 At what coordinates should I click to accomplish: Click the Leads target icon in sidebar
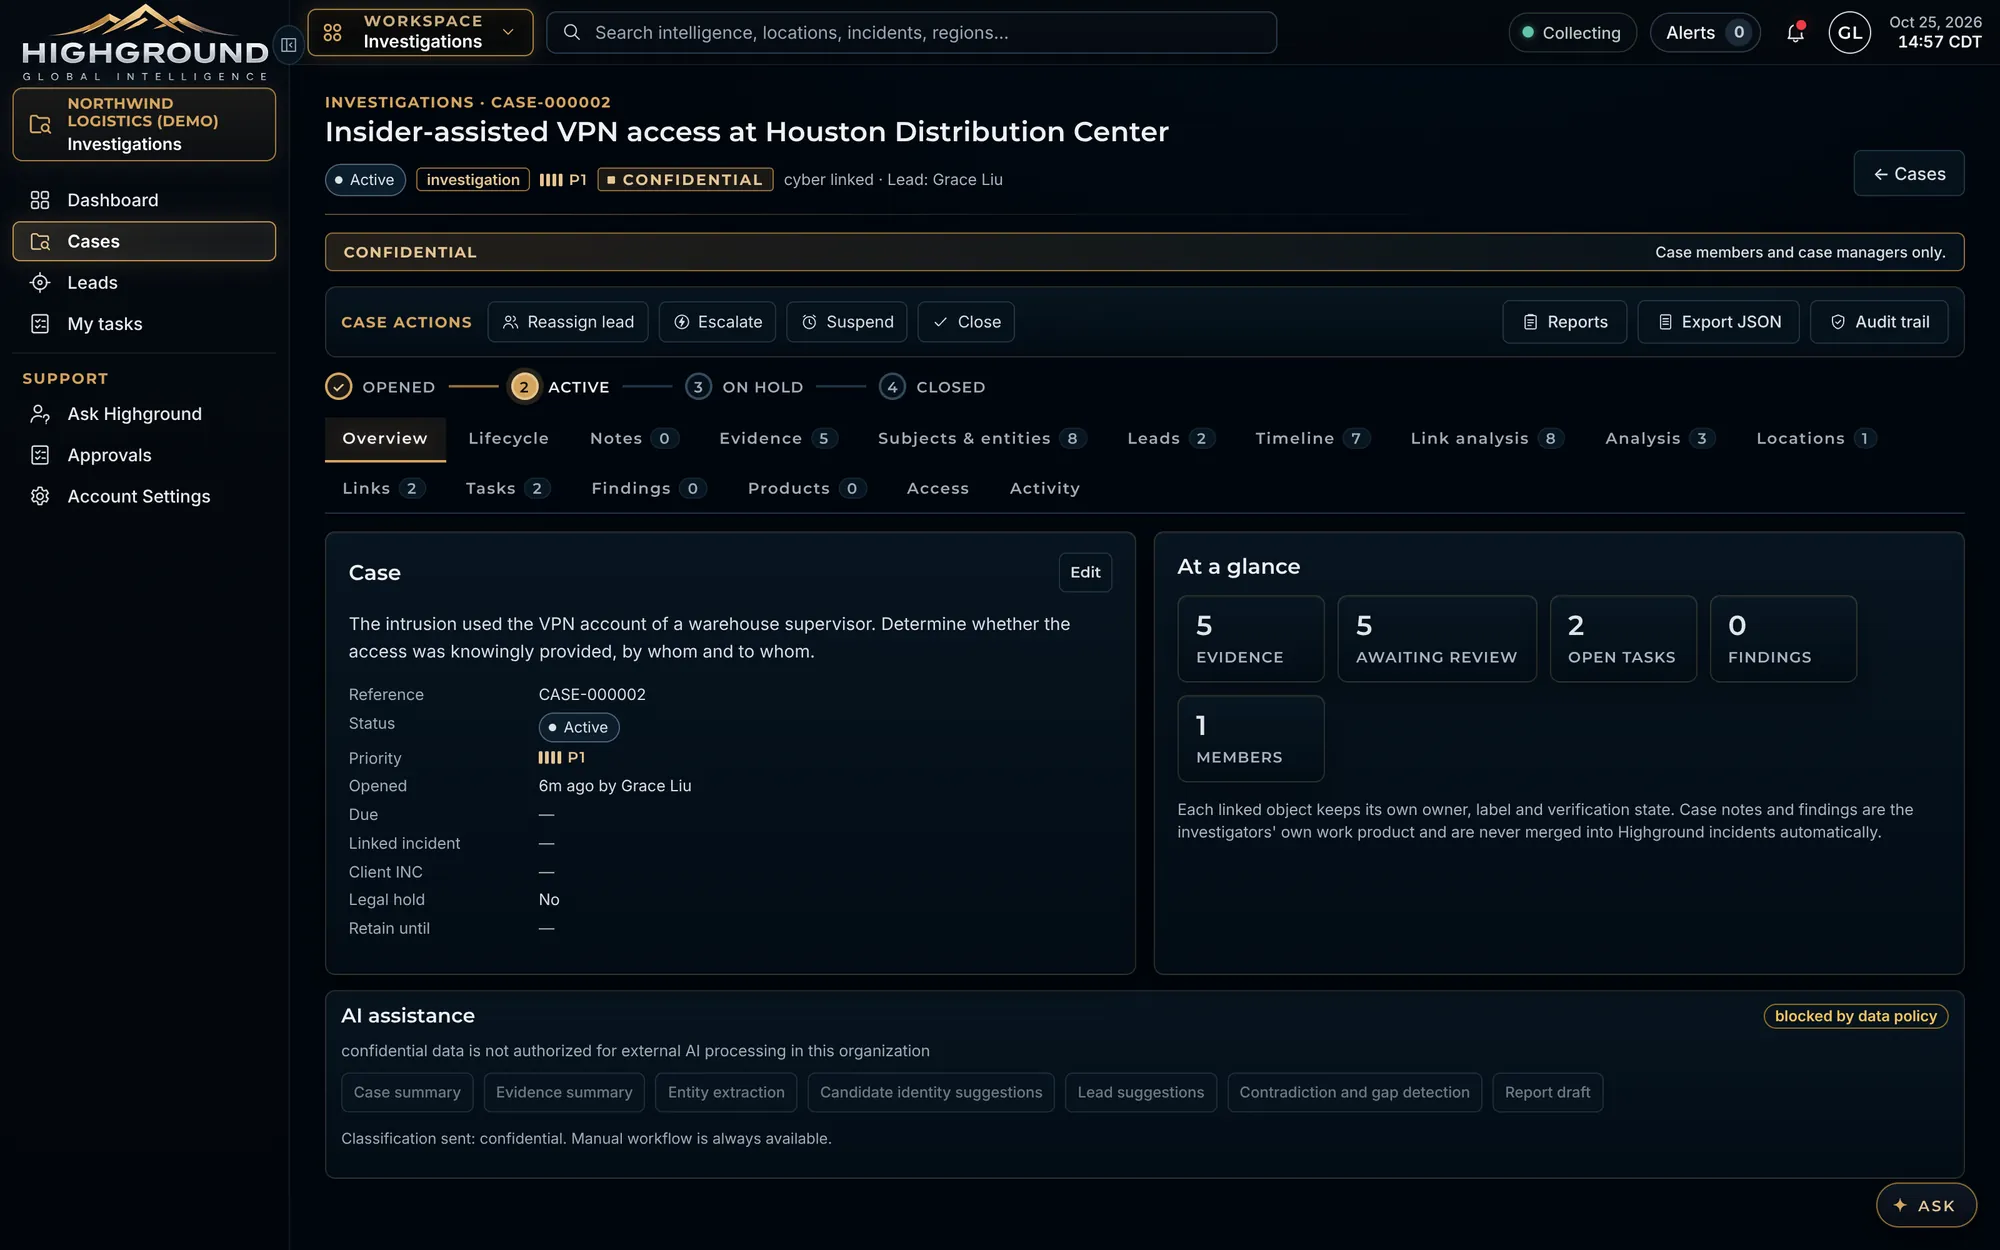click(x=40, y=283)
